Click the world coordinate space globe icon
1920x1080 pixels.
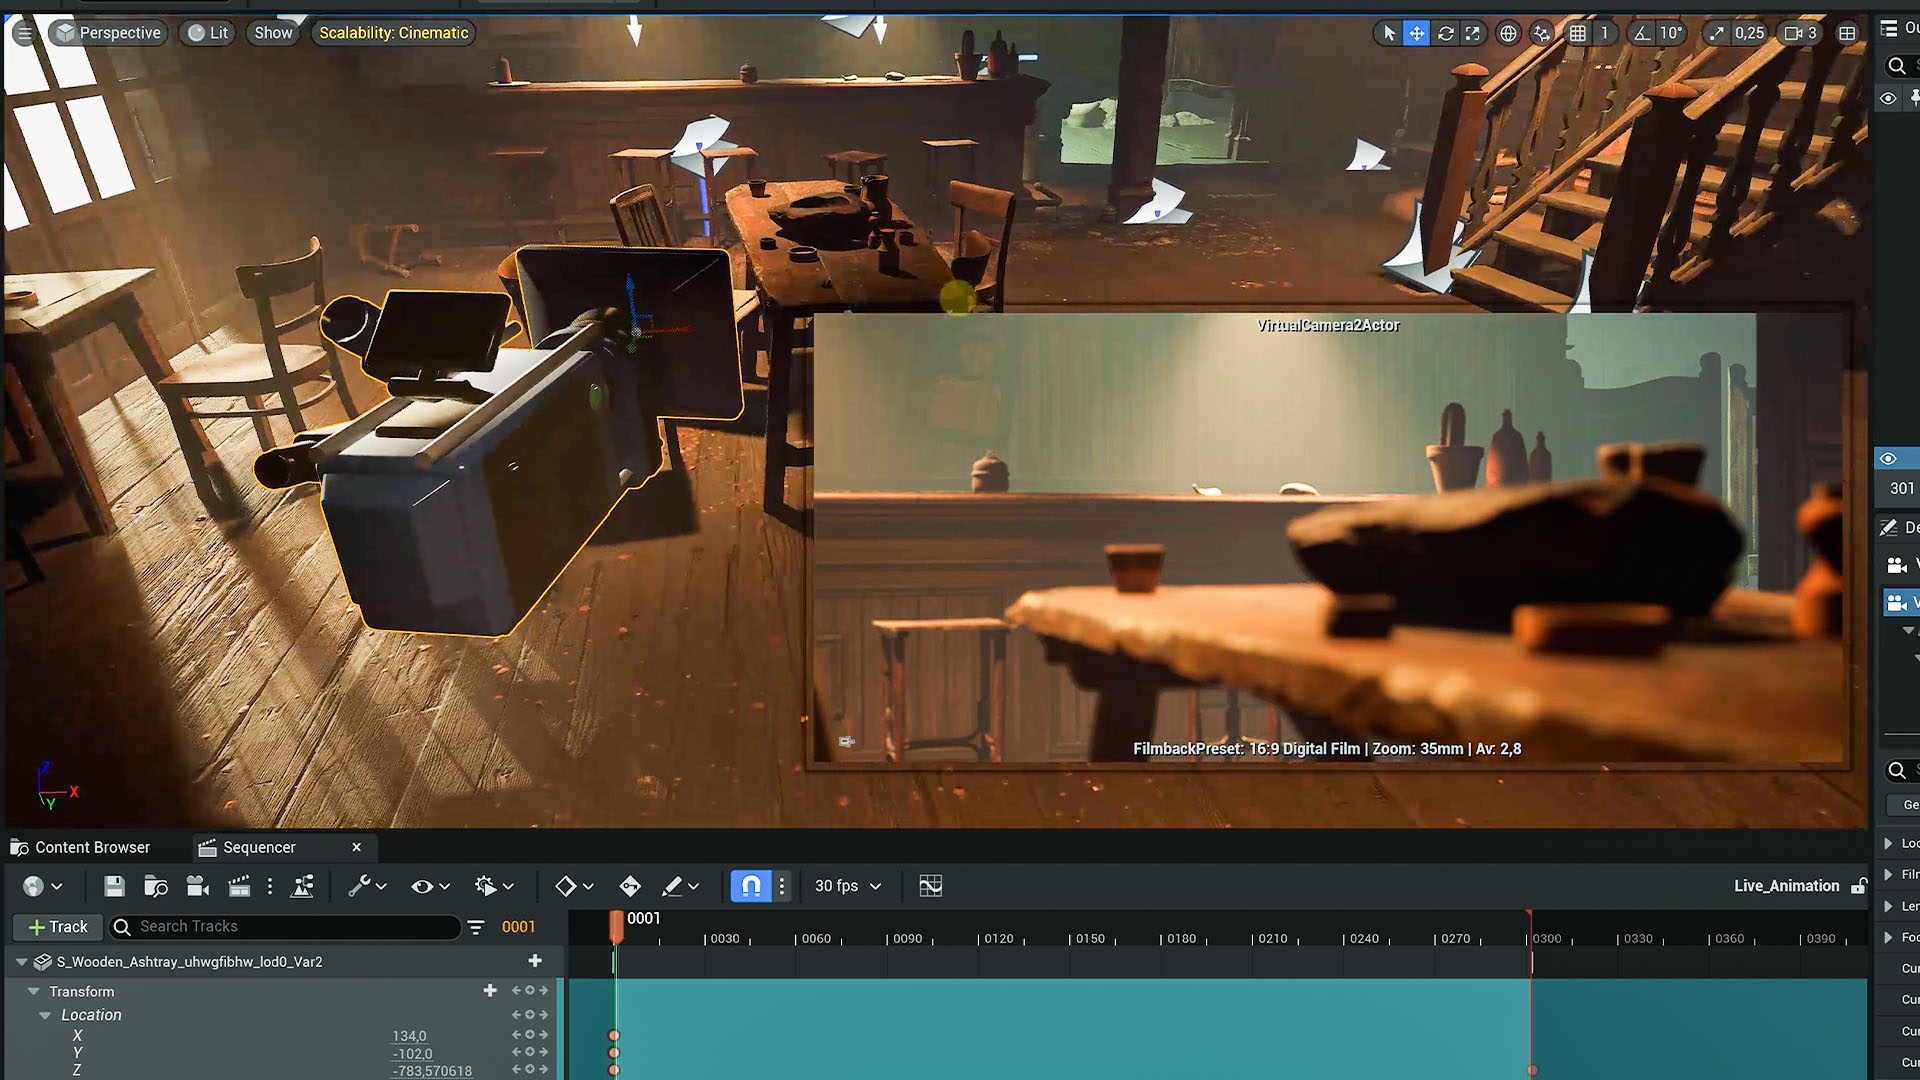[x=1508, y=33]
